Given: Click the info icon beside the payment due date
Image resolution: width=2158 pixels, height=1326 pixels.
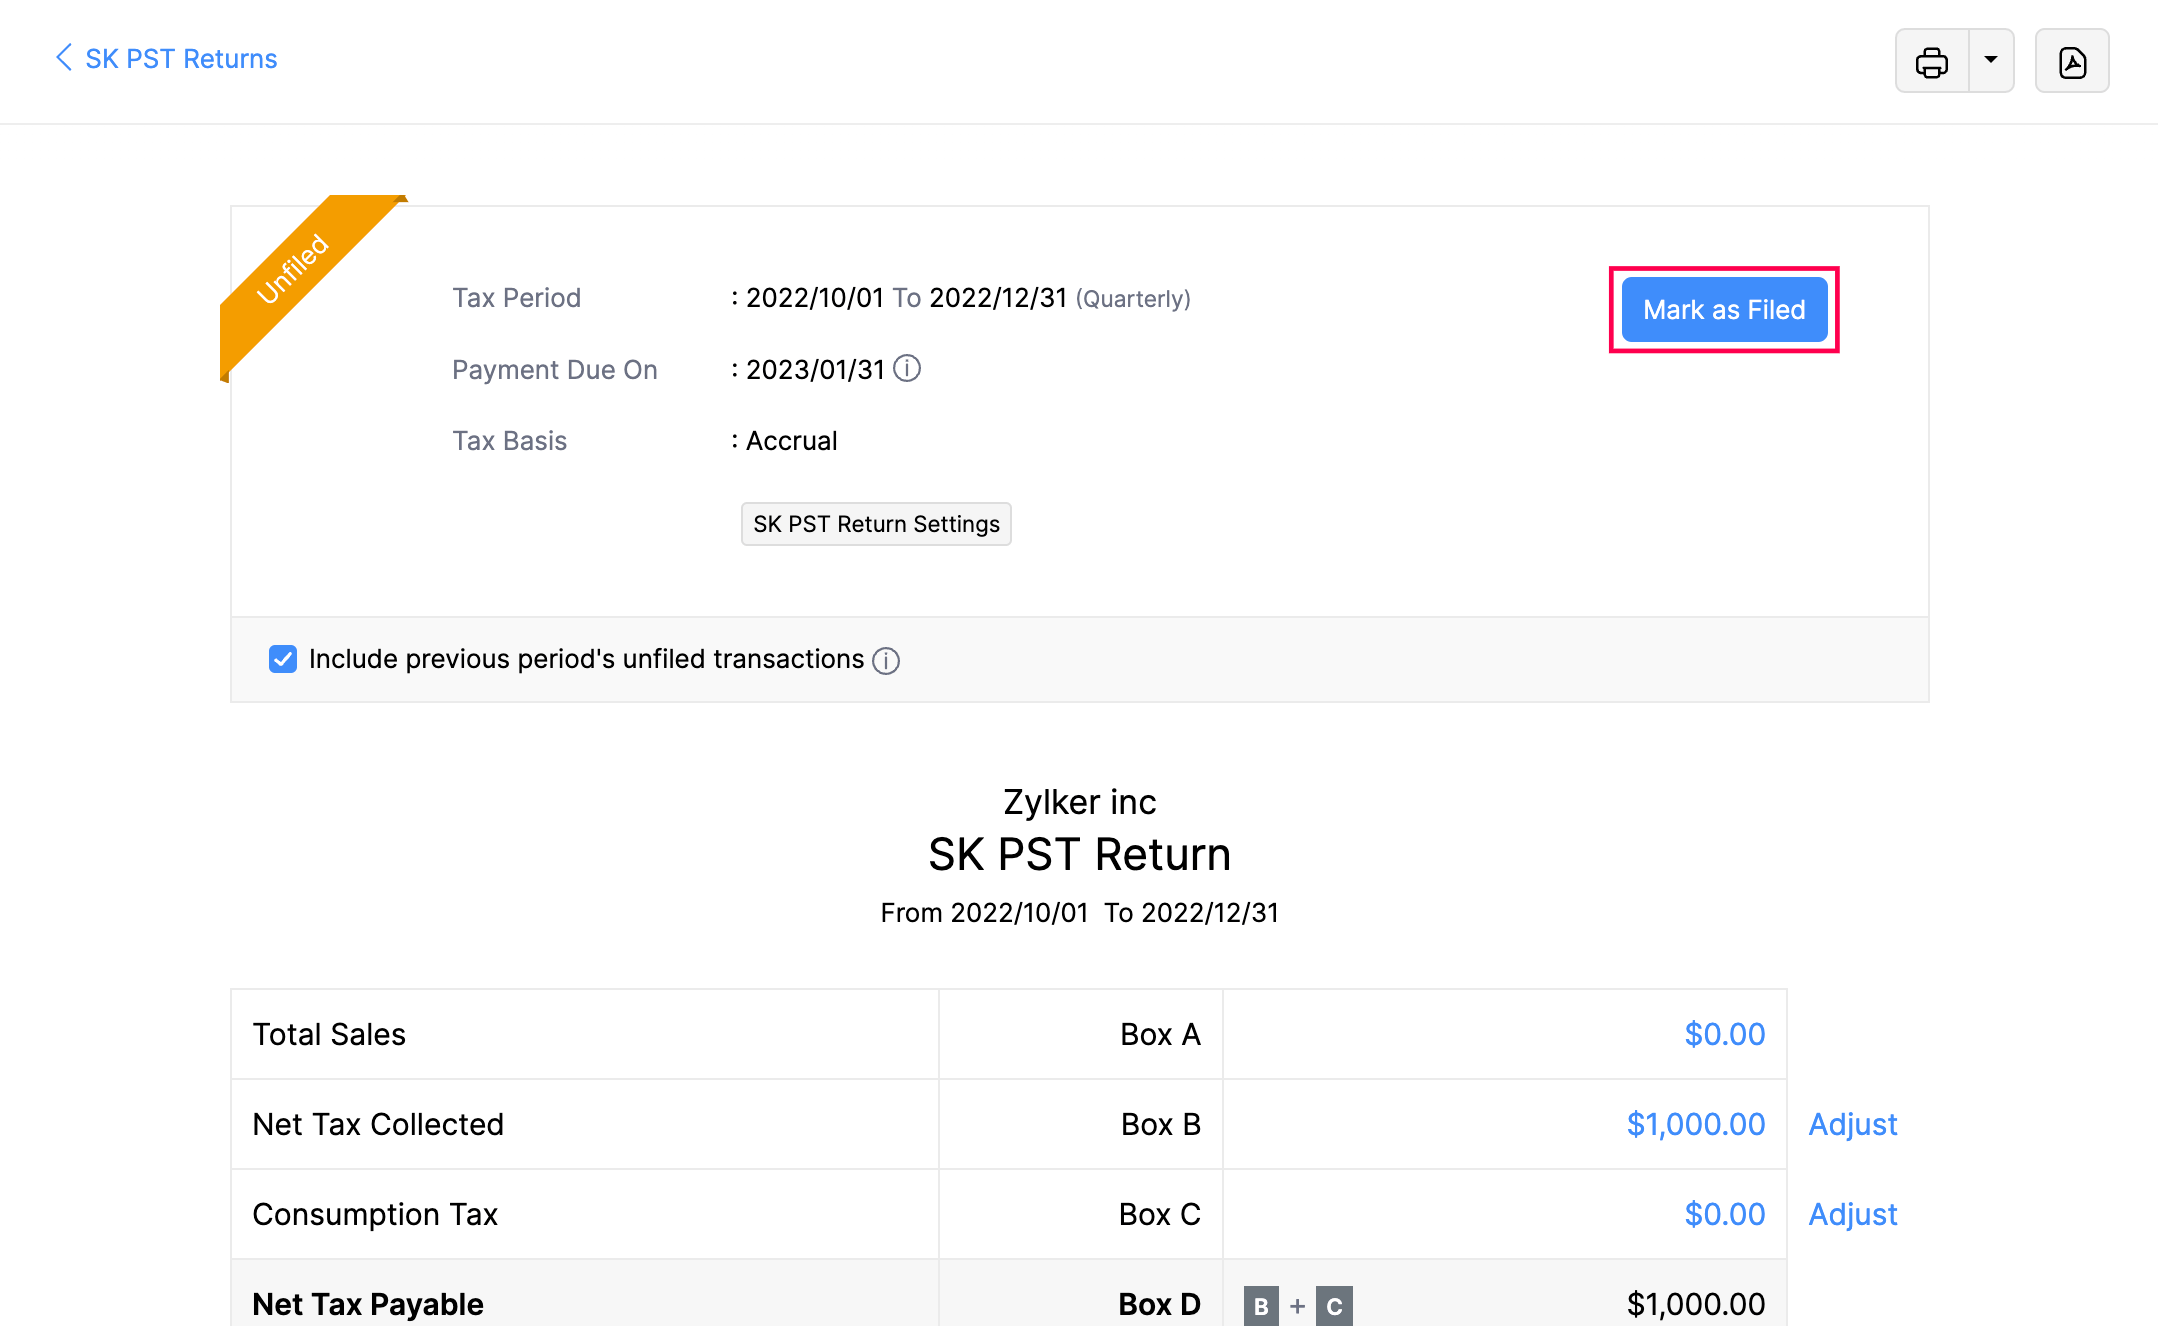Looking at the screenshot, I should coord(907,369).
